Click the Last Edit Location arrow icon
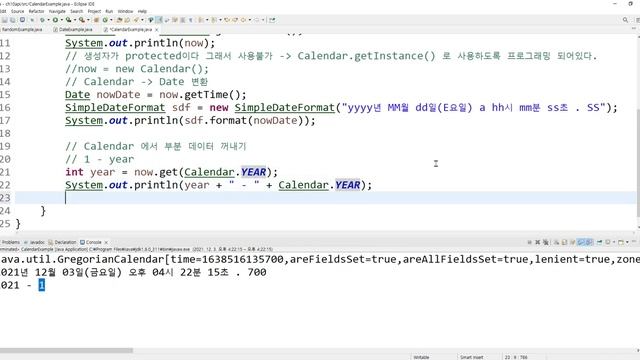Image resolution: width=640 pixels, height=360 pixels. tap(227, 20)
